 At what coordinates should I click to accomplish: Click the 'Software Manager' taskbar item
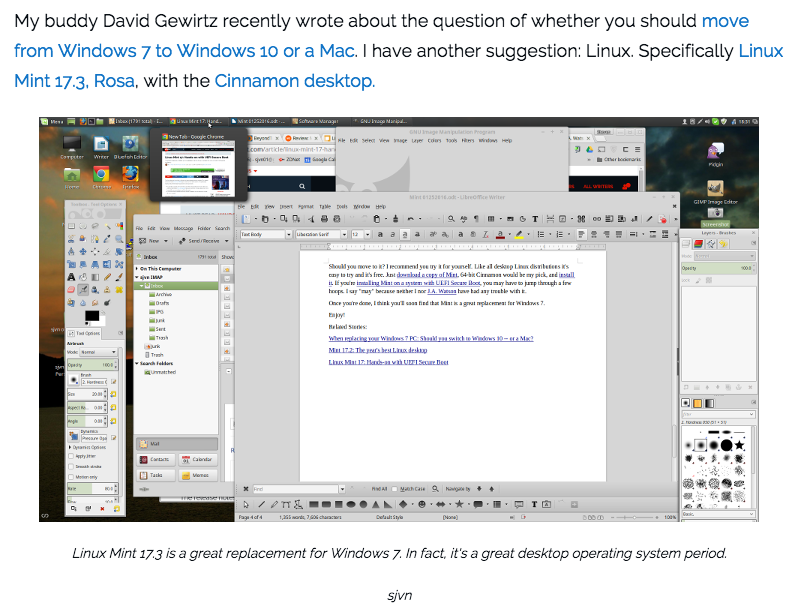click(x=315, y=122)
